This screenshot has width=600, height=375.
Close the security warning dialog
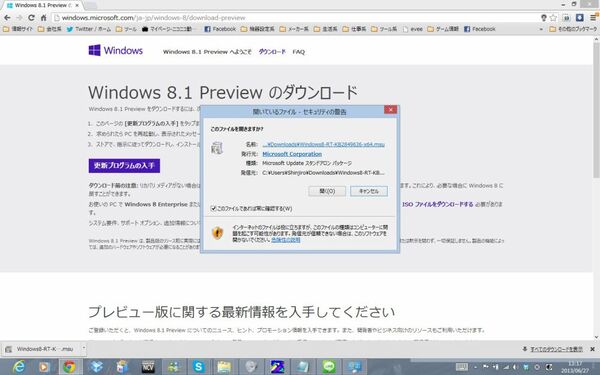click(390, 110)
